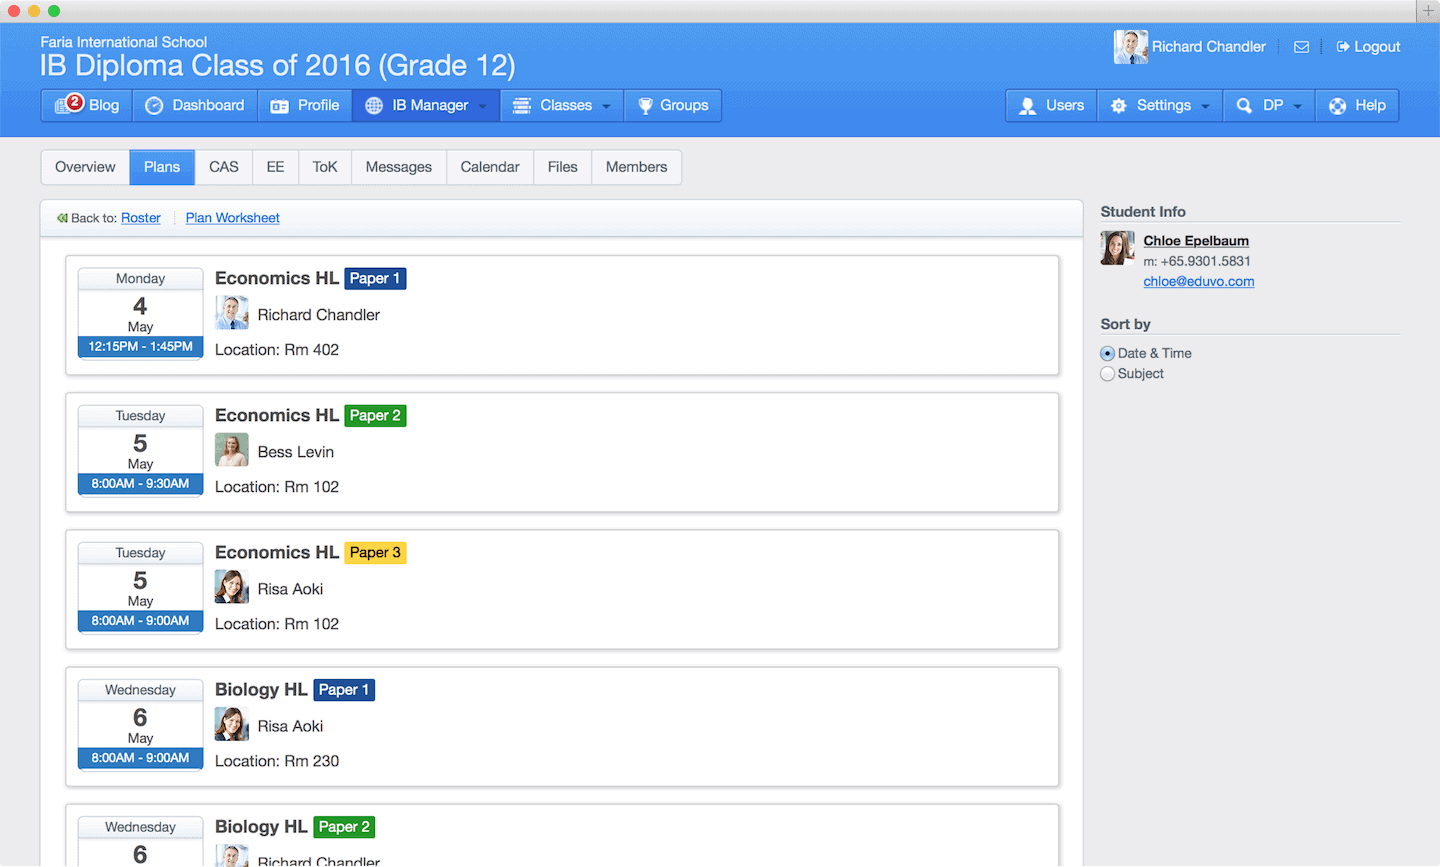Click Location: Rm 402 text
This screenshot has height=867, width=1440.
(x=277, y=350)
